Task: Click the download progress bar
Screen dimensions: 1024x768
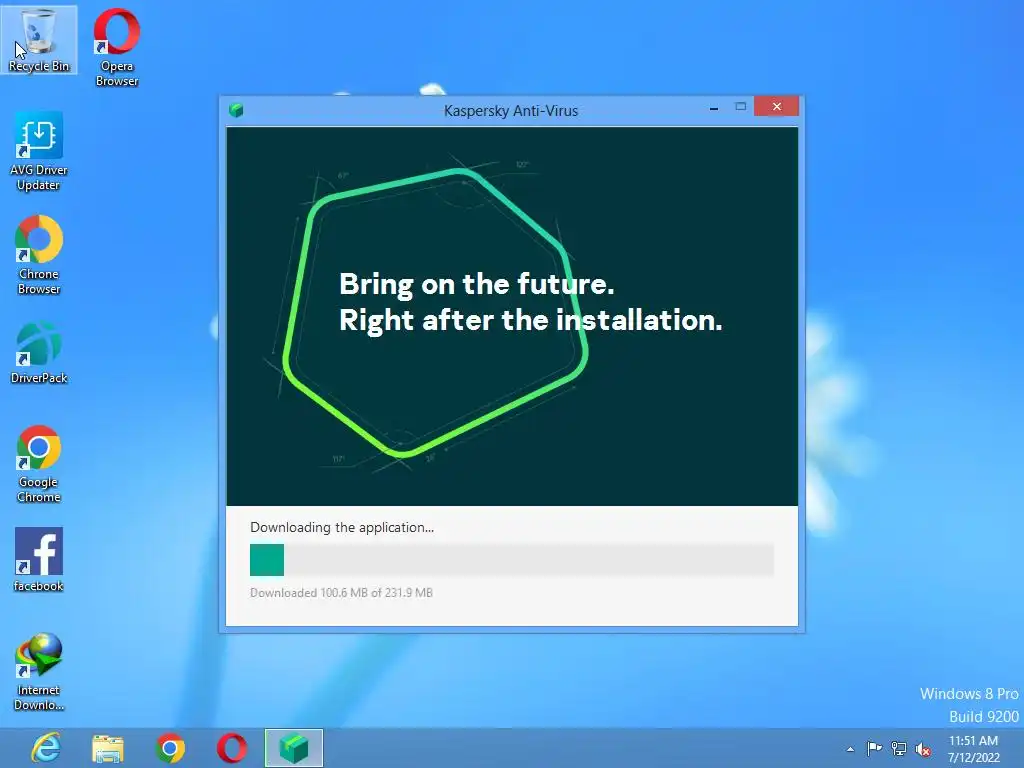Action: click(x=512, y=560)
